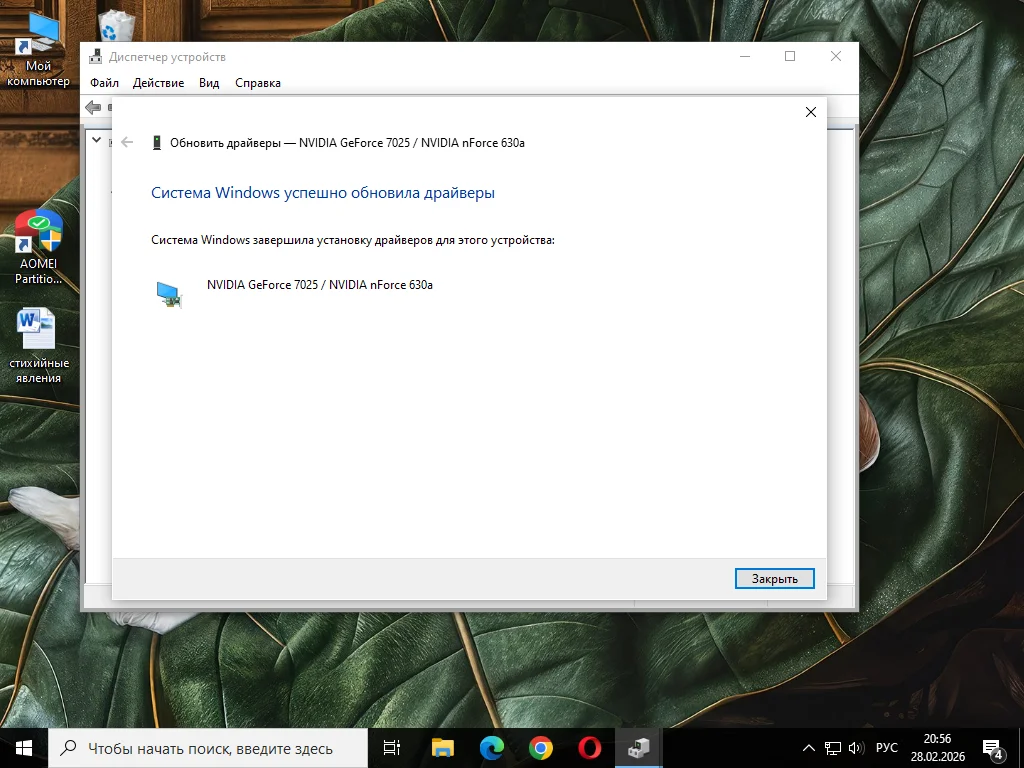This screenshot has height=768, width=1024.
Task: Select the Device Manager taskbar icon
Action: [x=638, y=747]
